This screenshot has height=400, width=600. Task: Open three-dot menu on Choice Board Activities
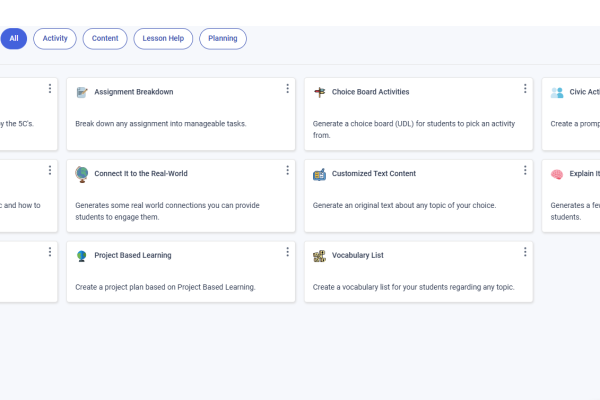point(525,89)
